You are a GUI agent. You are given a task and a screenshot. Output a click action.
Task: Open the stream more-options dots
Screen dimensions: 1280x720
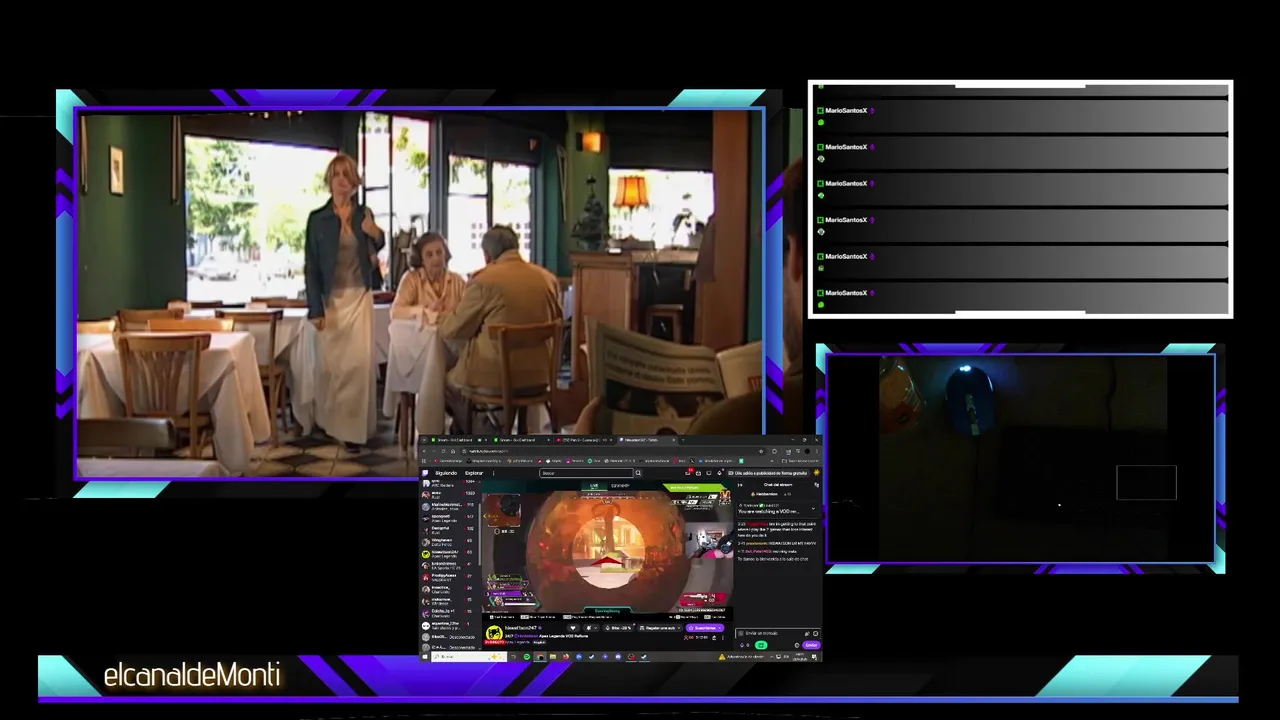coord(723,637)
